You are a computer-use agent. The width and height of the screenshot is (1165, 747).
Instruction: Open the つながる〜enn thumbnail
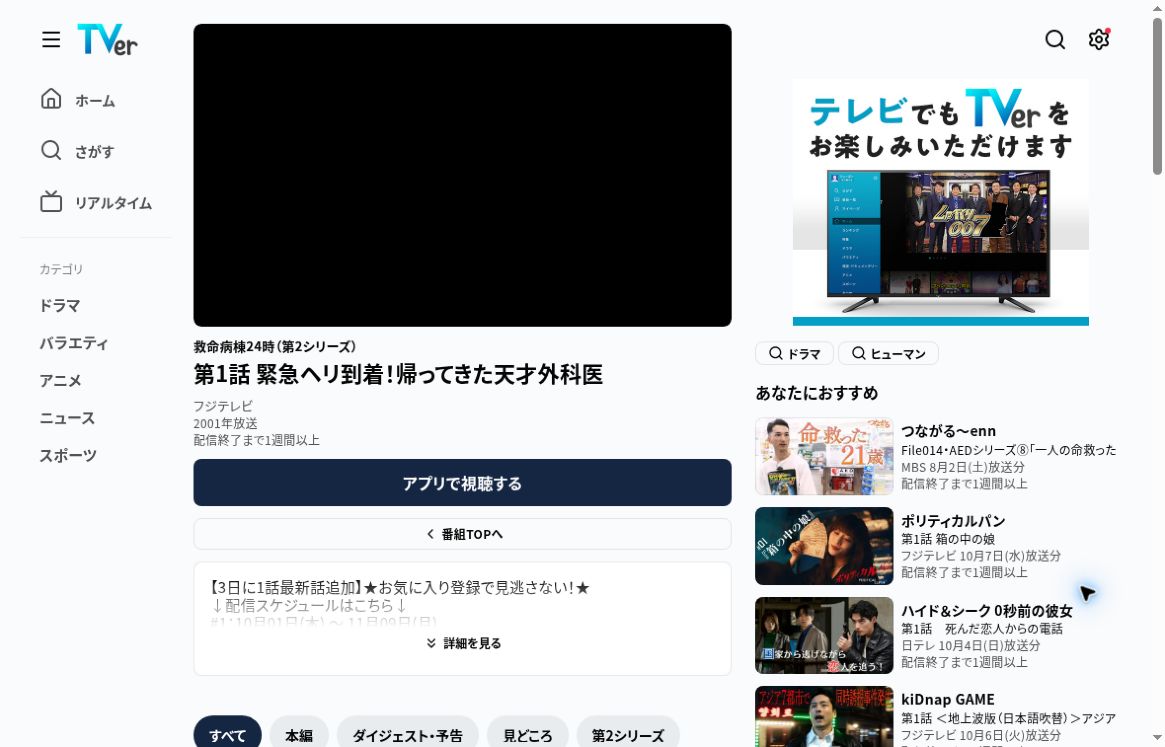coord(824,456)
